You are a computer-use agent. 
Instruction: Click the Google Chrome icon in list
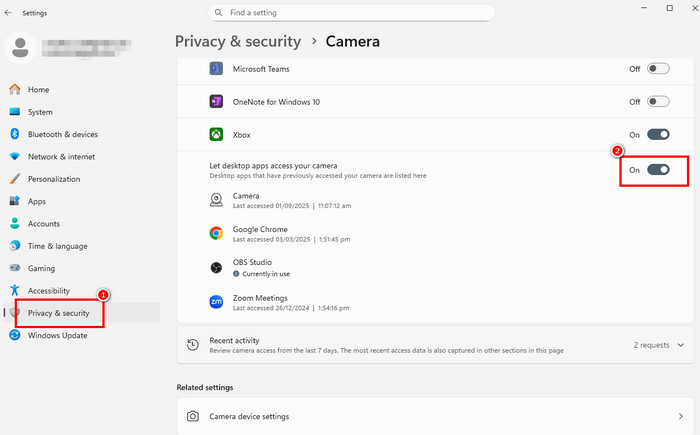pyautogui.click(x=216, y=233)
